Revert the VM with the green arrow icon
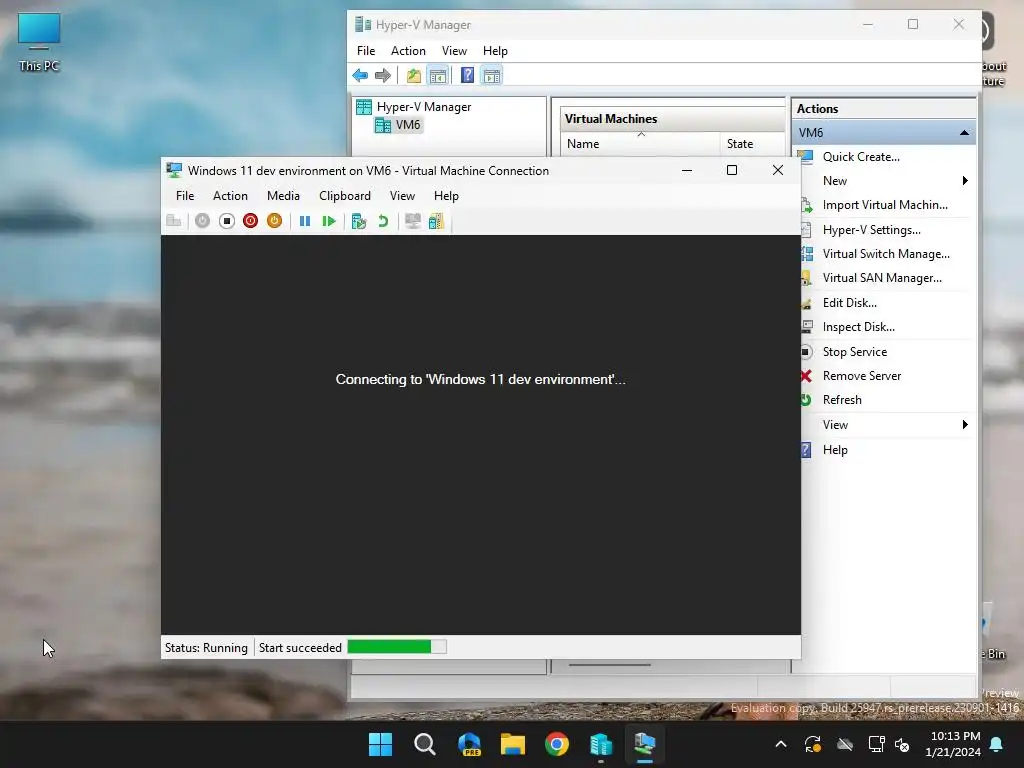This screenshot has width=1024, height=768. (x=383, y=221)
